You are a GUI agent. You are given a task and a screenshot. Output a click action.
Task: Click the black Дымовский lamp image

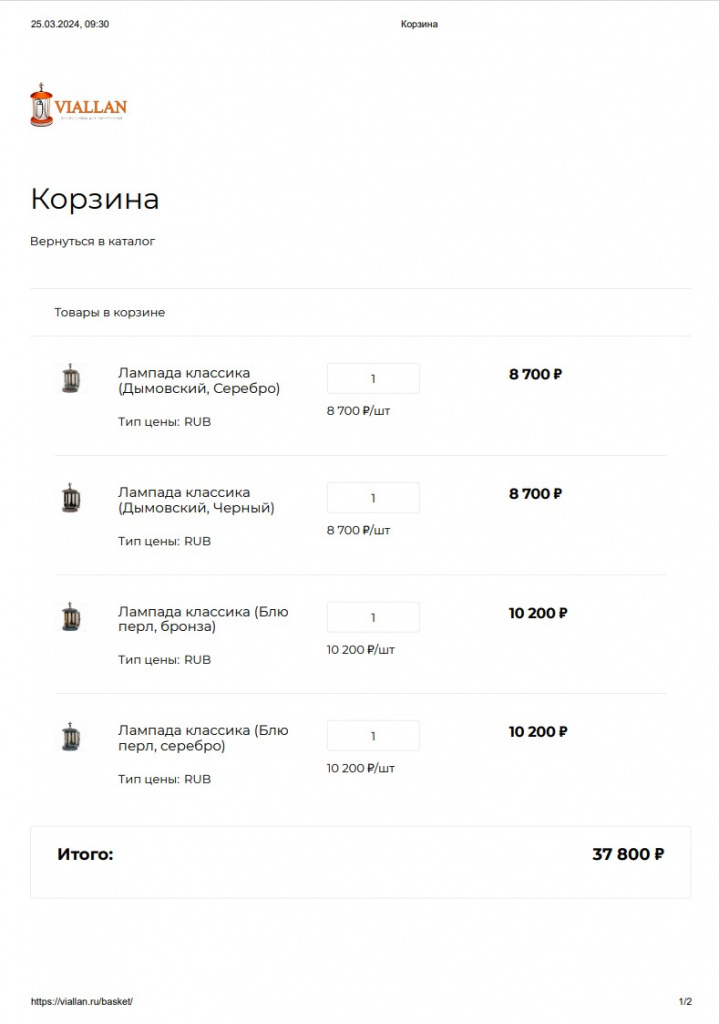(71, 497)
